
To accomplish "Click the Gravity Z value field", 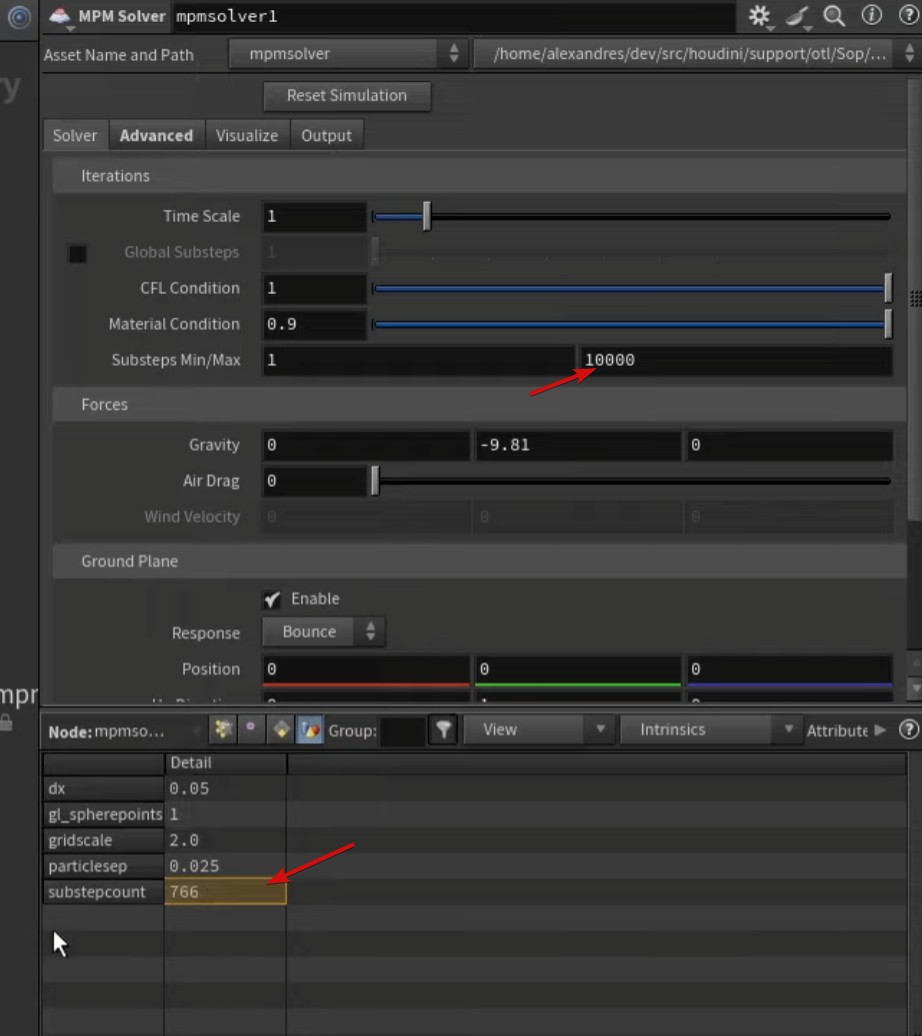I will [789, 445].
